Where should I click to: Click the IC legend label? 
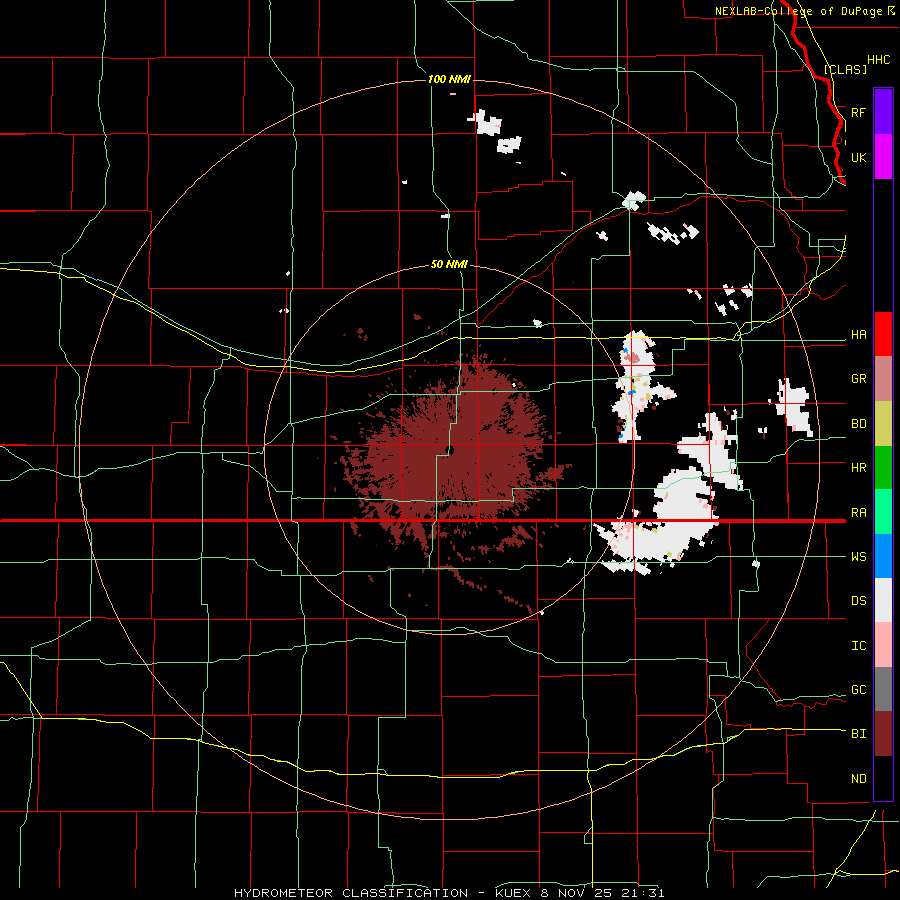pos(858,646)
